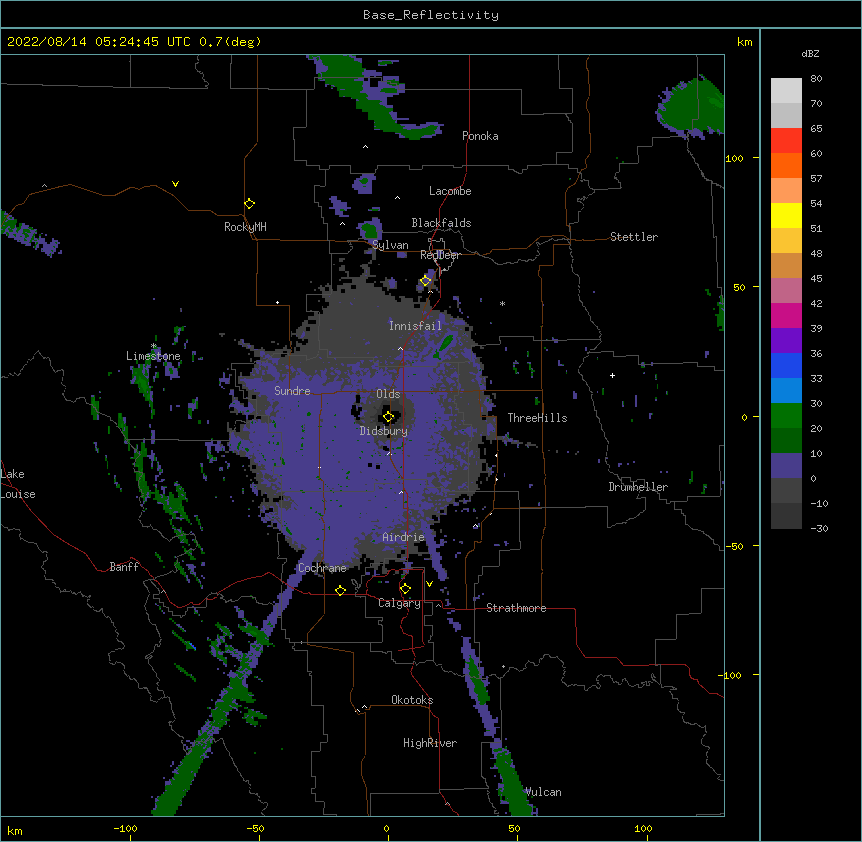Click the yellow diamond marker below Cochrane
This screenshot has height=842, width=862.
point(340,590)
